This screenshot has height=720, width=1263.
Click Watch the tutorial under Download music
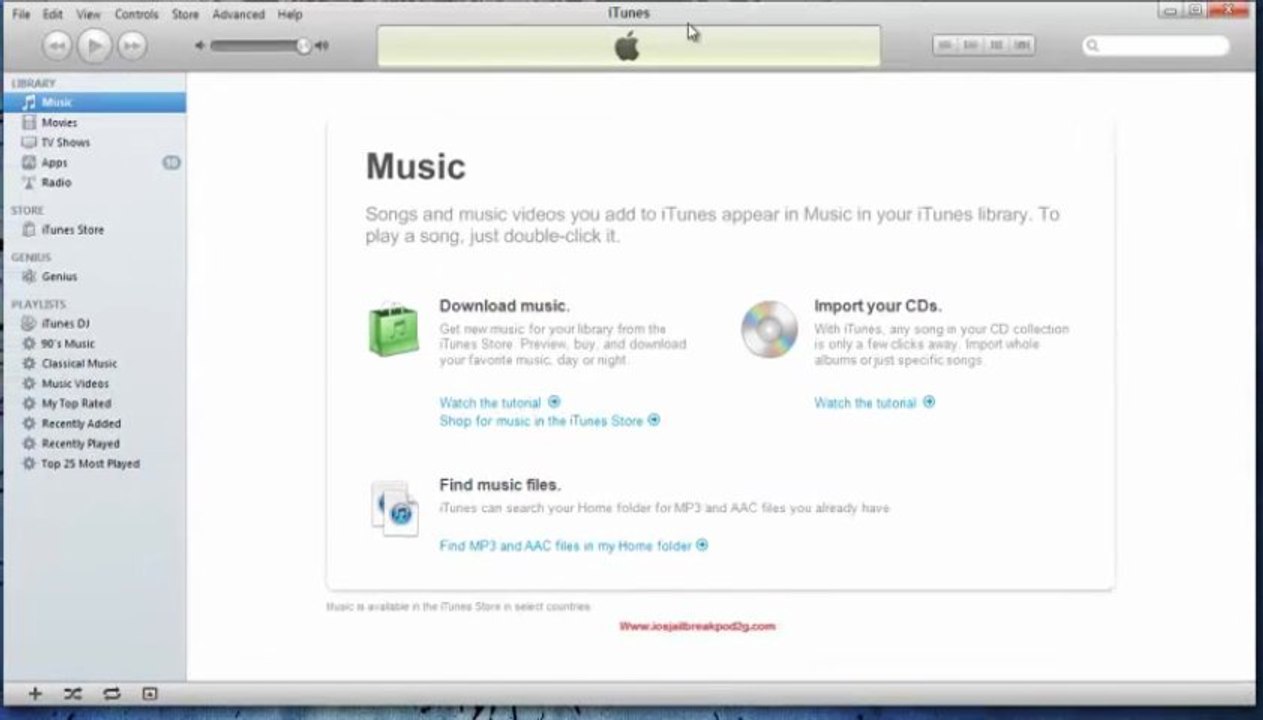499,402
